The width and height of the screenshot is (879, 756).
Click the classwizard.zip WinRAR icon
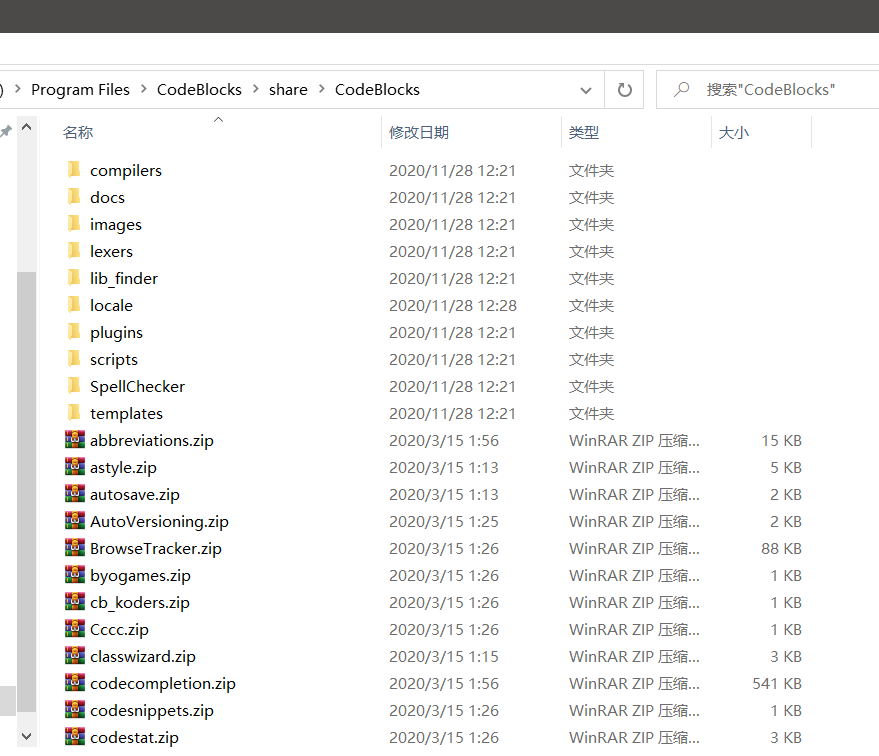75,656
